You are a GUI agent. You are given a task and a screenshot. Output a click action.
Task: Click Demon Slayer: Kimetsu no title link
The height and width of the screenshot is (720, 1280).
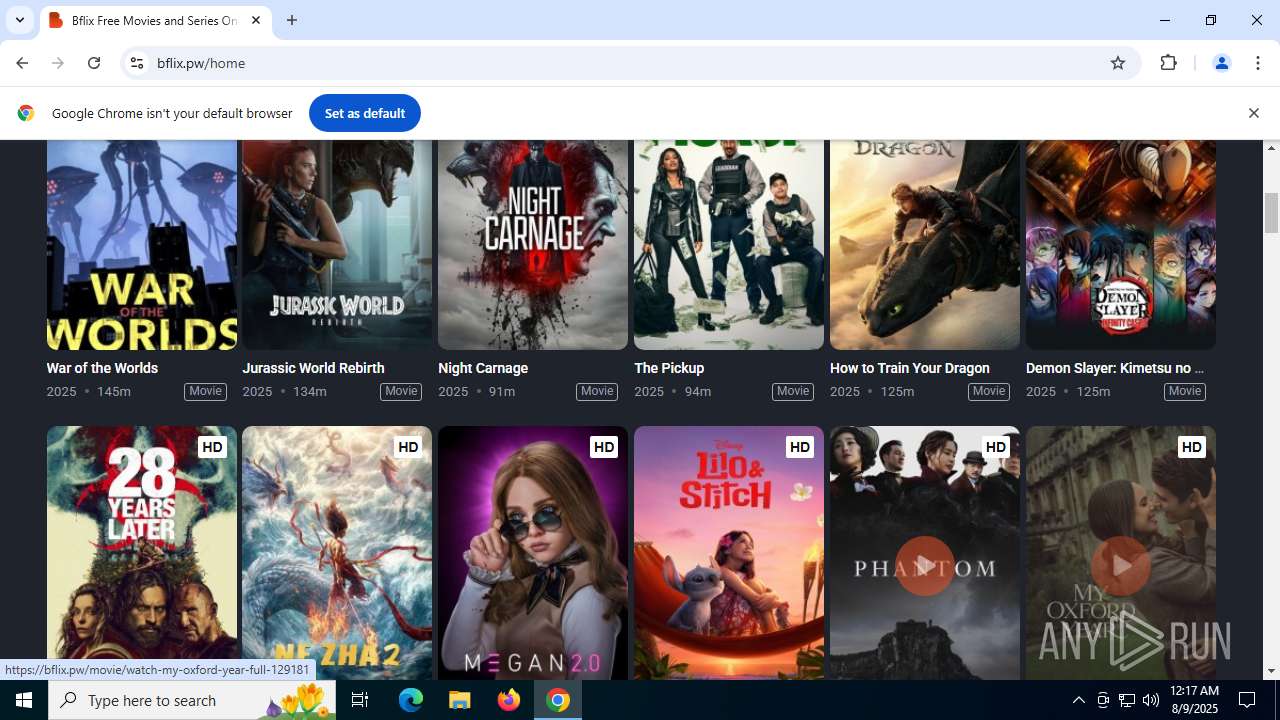coord(1115,368)
